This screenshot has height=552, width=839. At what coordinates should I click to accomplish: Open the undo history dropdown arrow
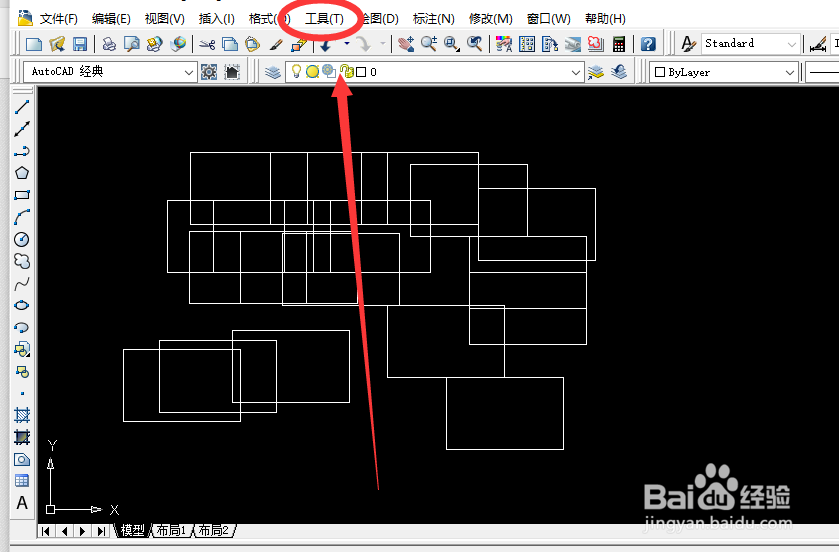coord(347,44)
